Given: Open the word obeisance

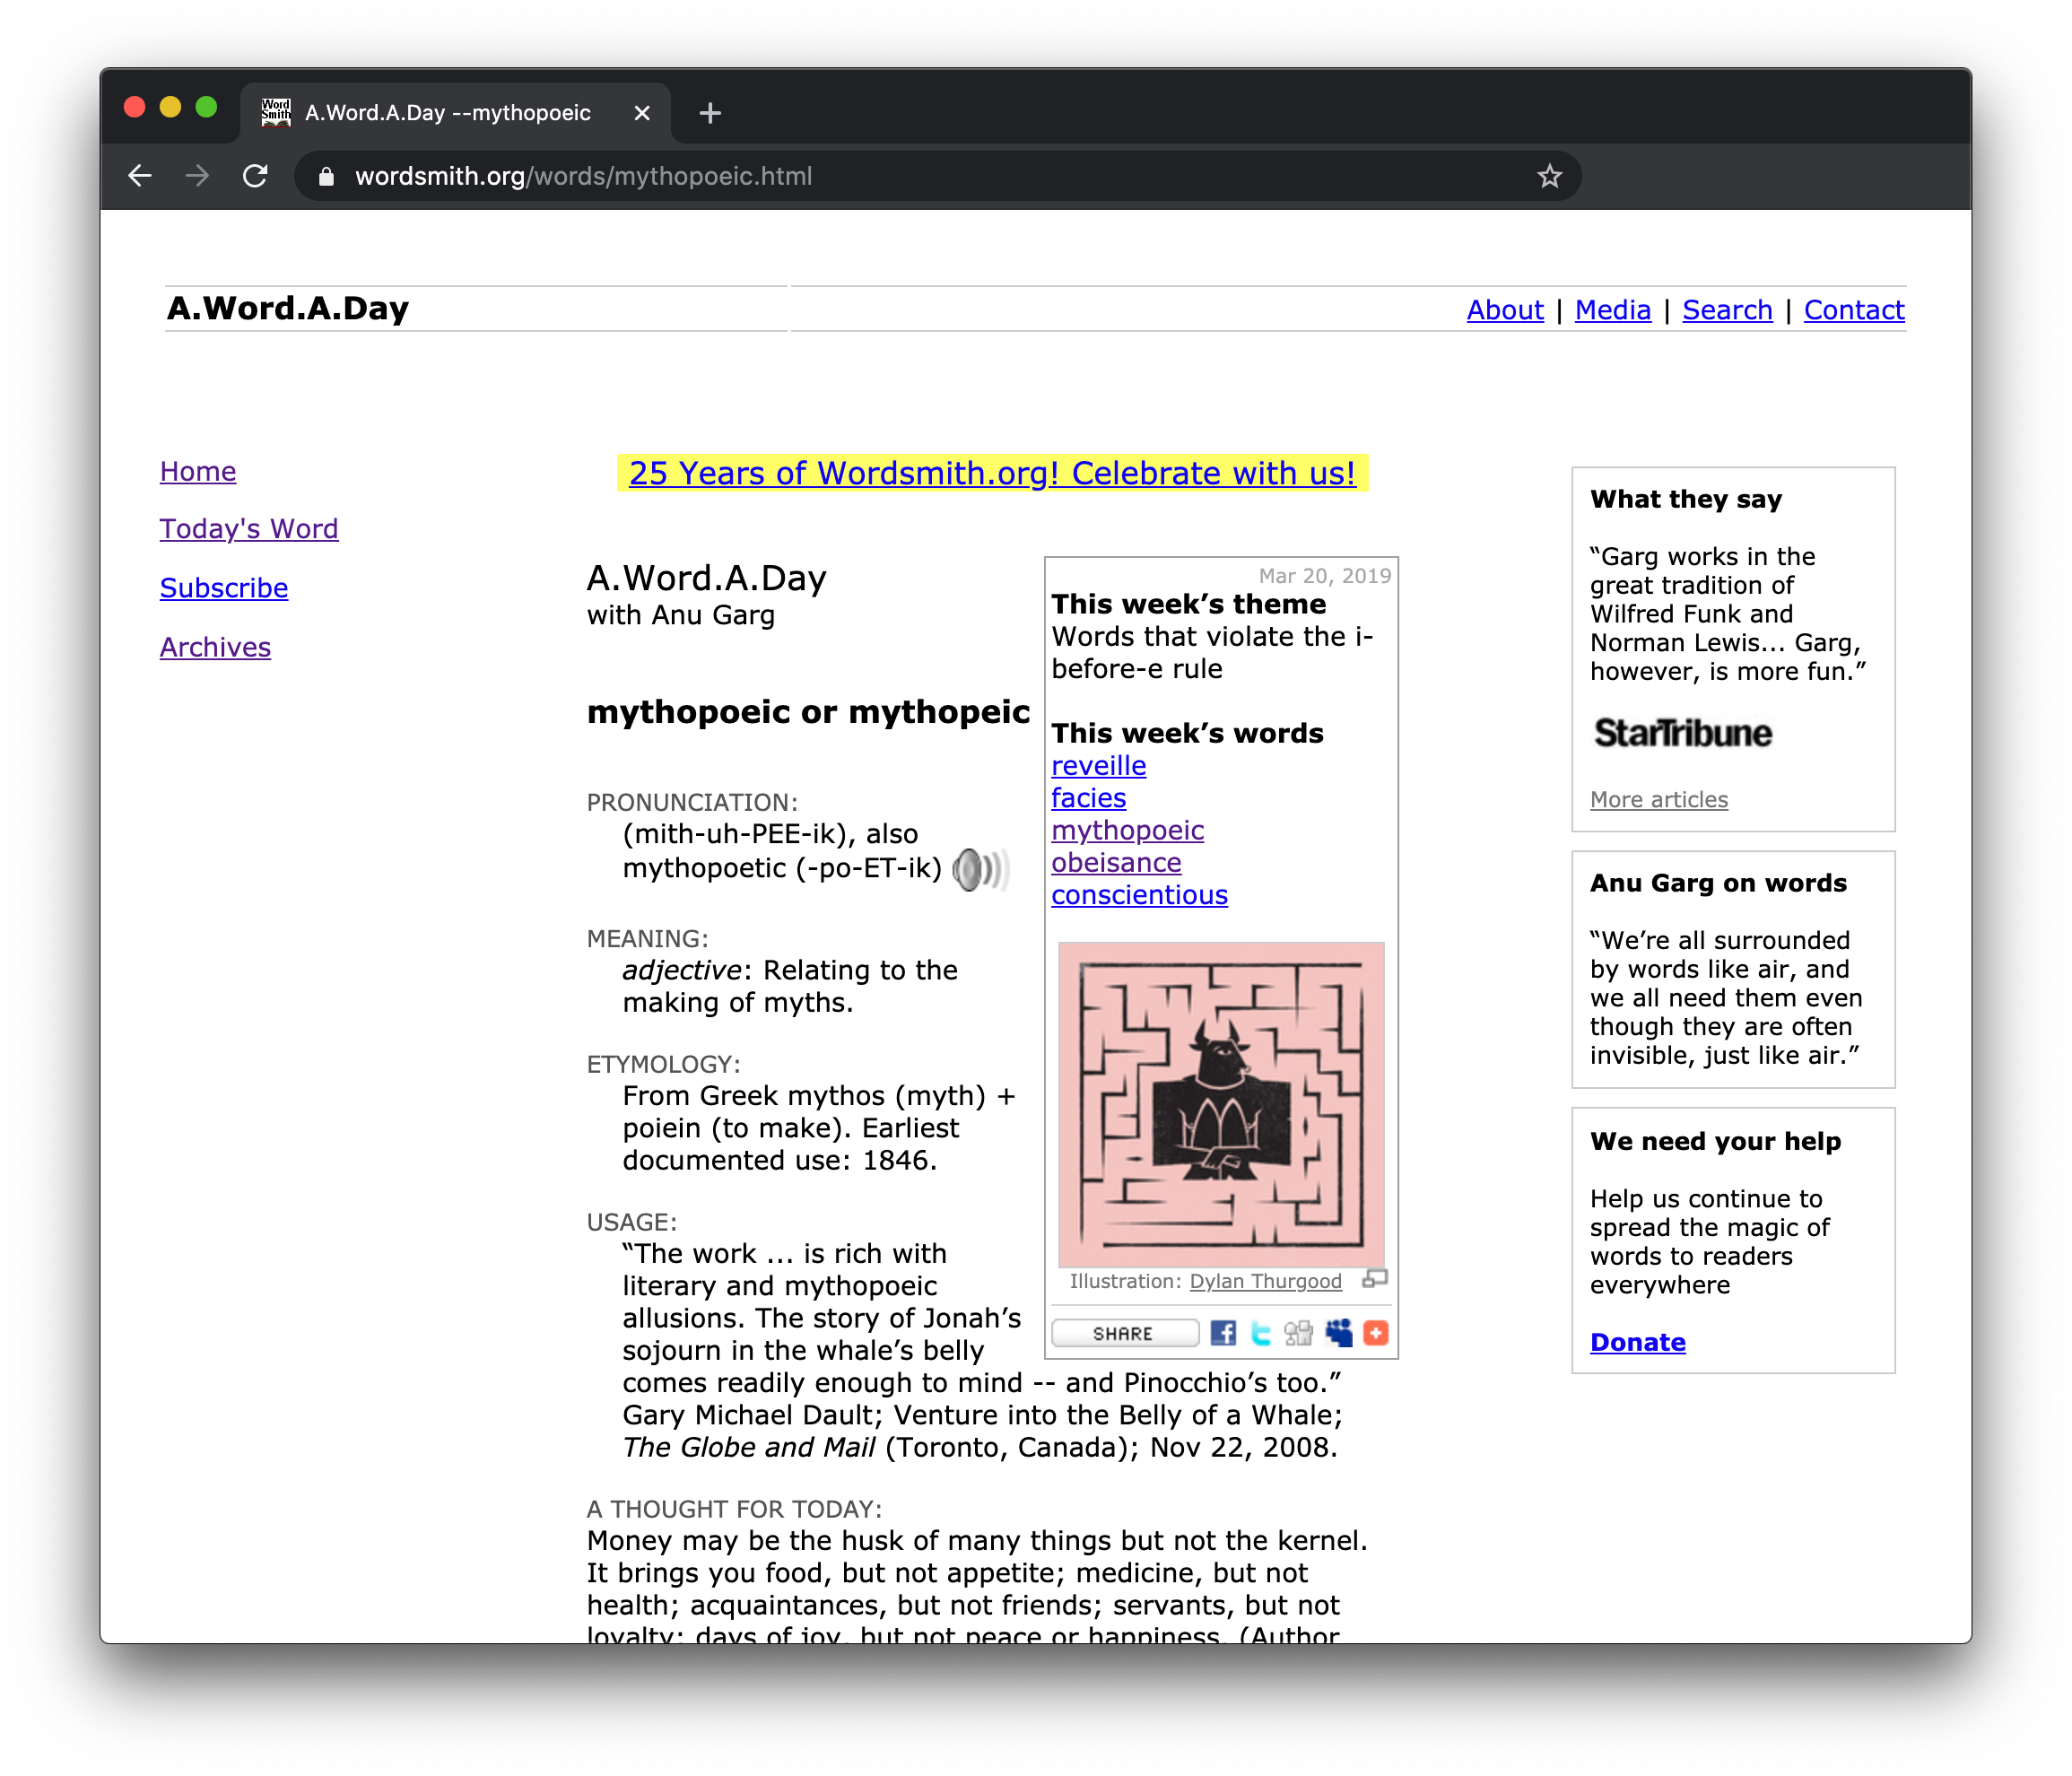Looking at the screenshot, I should coord(1116,862).
